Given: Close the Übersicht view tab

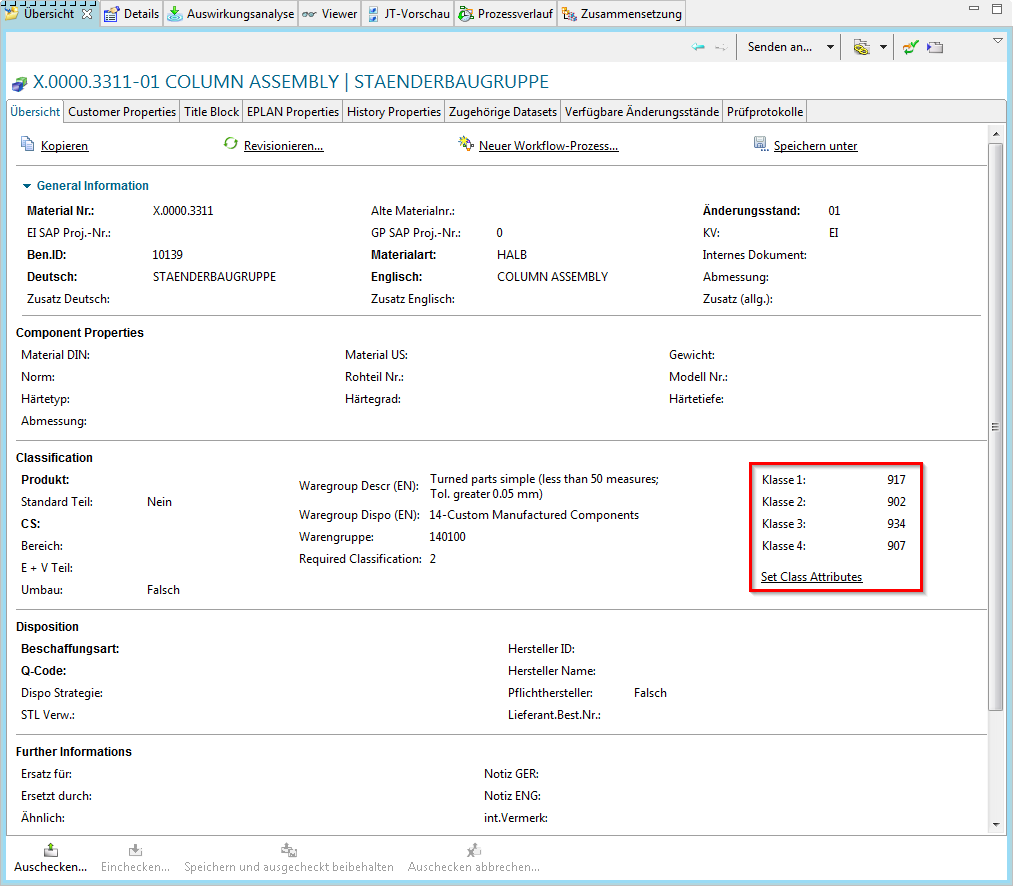Looking at the screenshot, I should 86,14.
